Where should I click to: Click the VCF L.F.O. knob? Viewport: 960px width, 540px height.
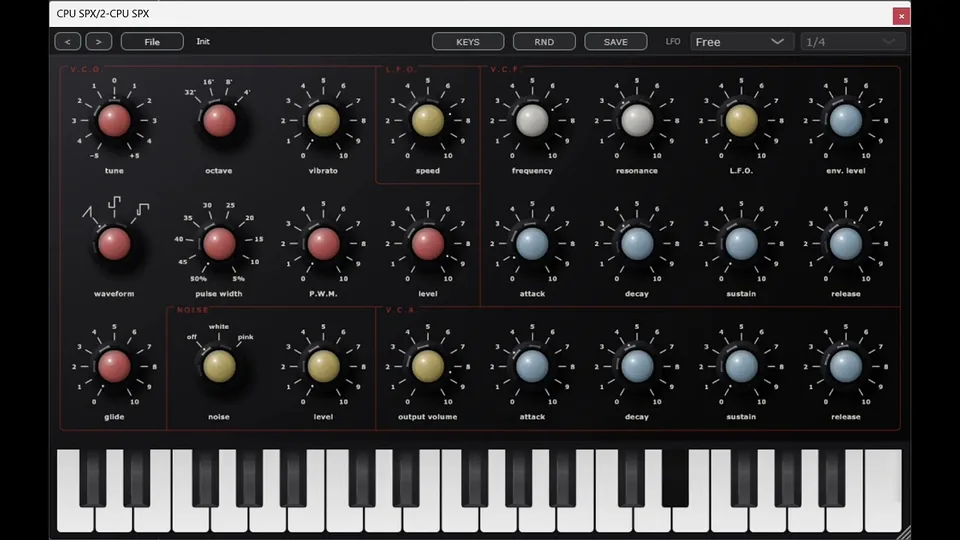[x=741, y=120]
